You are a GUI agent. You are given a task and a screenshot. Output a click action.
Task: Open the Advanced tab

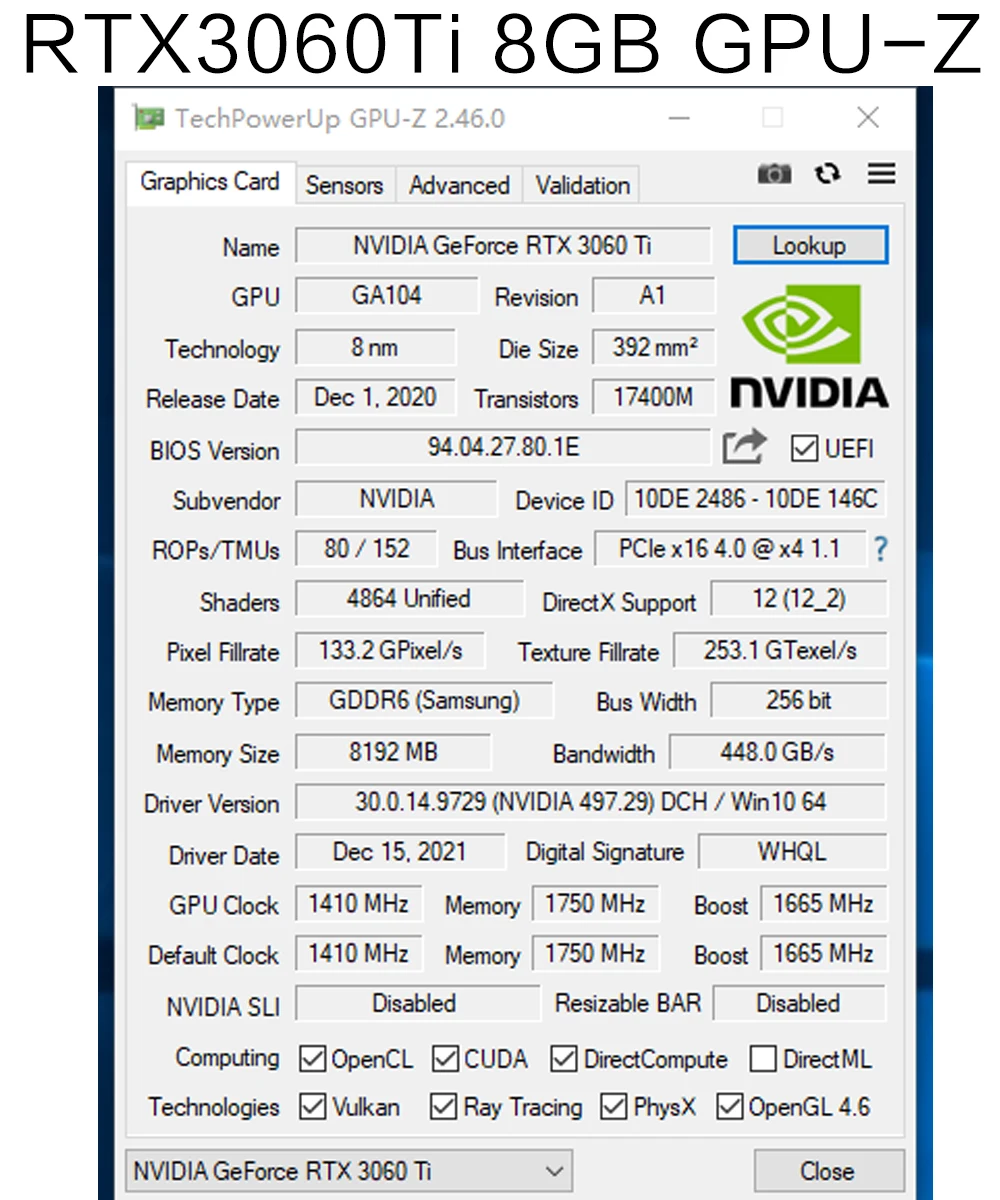coord(459,185)
